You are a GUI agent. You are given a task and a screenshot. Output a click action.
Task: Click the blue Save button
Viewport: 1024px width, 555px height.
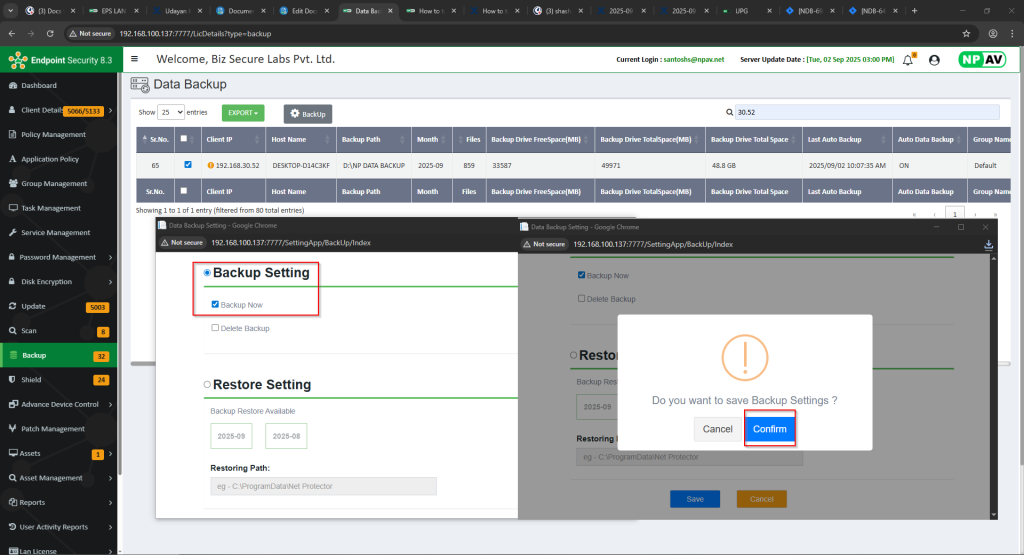(x=694, y=499)
